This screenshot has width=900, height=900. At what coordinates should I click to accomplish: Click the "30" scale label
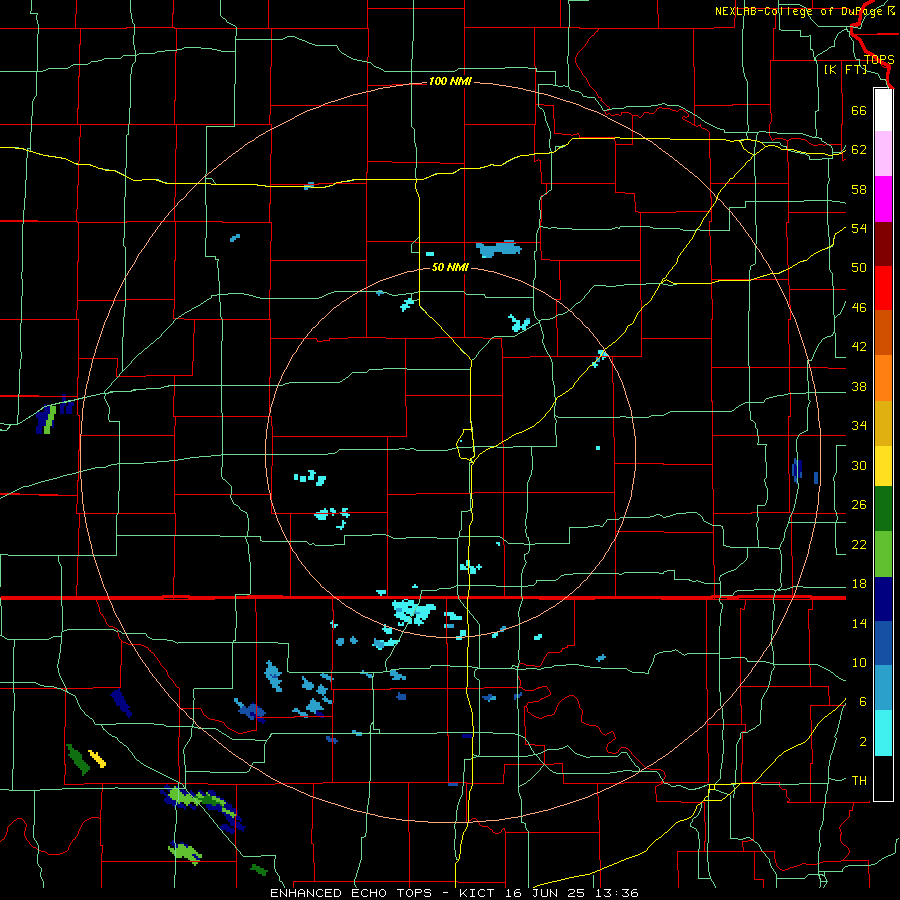(859, 465)
